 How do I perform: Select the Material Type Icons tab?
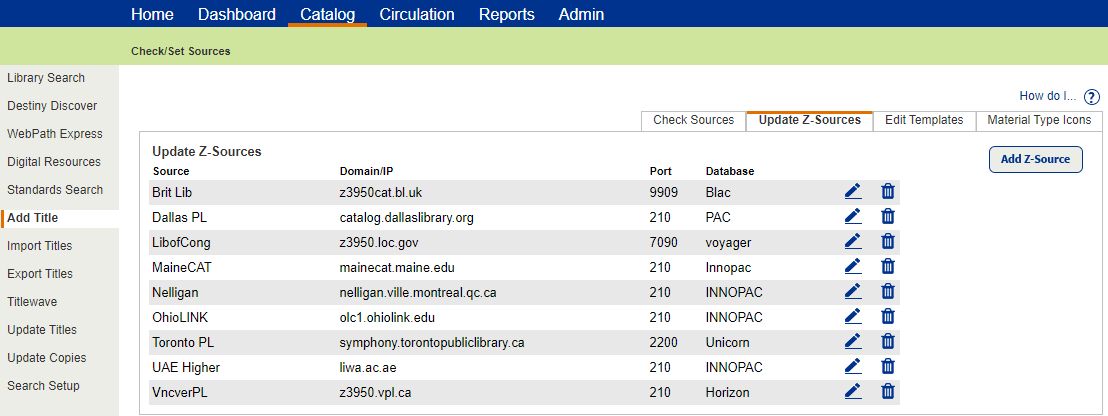point(1039,120)
